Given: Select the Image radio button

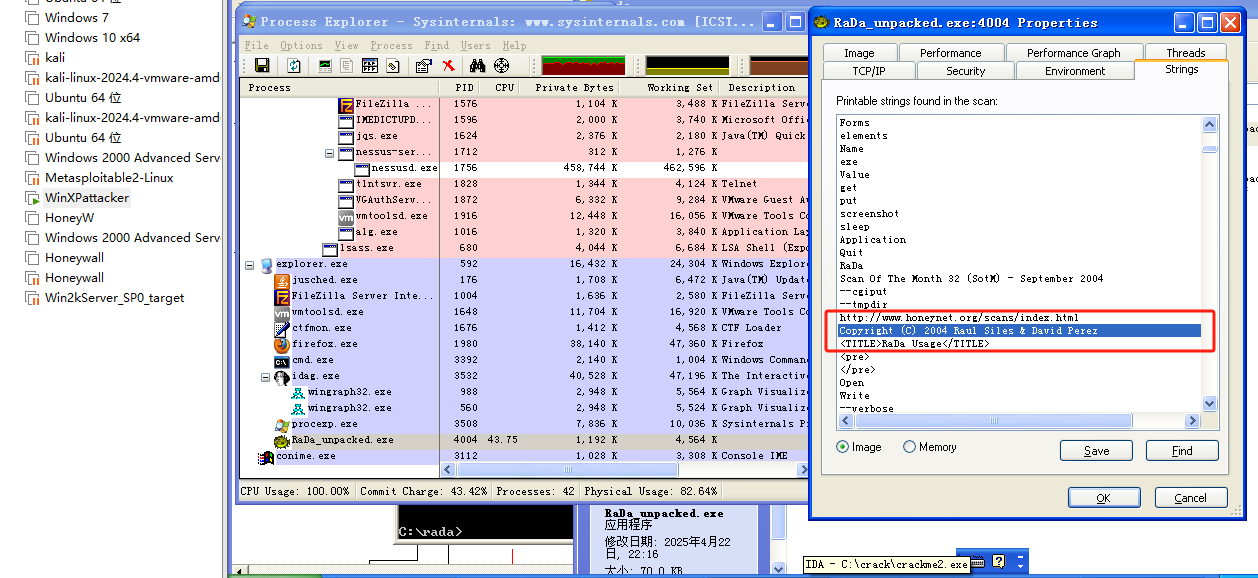Looking at the screenshot, I should pyautogui.click(x=842, y=447).
